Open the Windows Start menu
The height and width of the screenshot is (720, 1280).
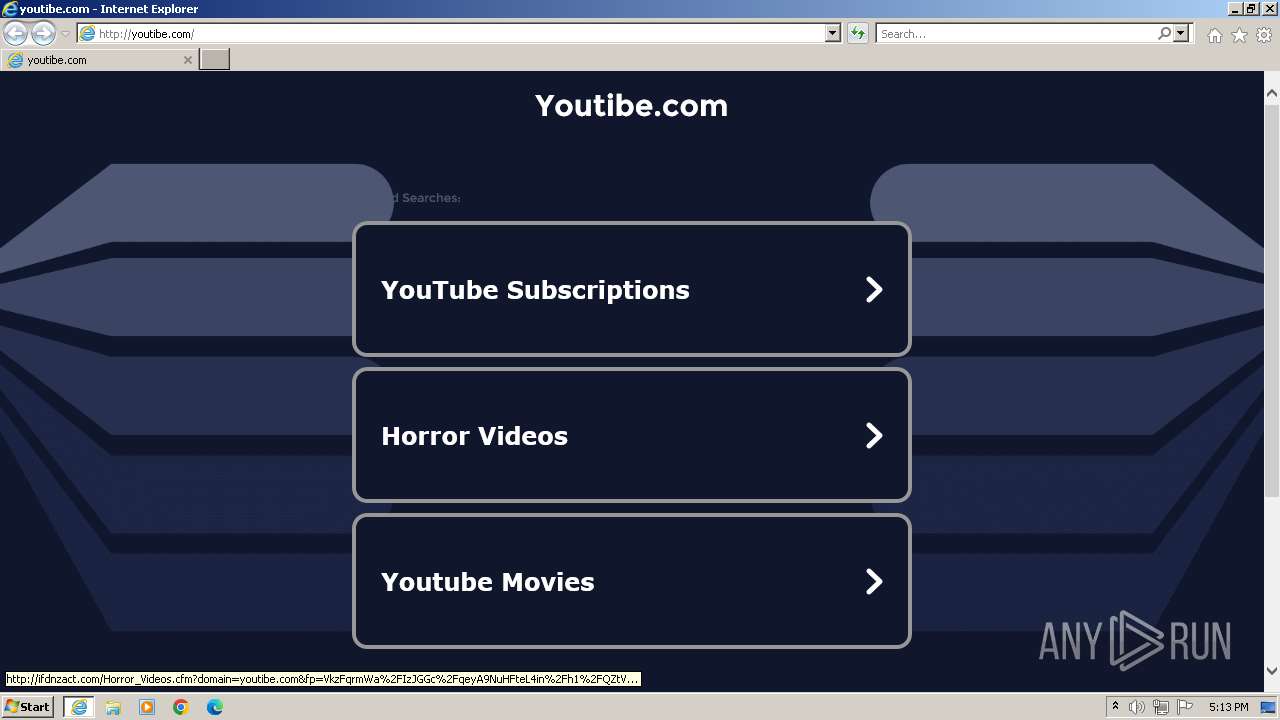pyautogui.click(x=27, y=707)
